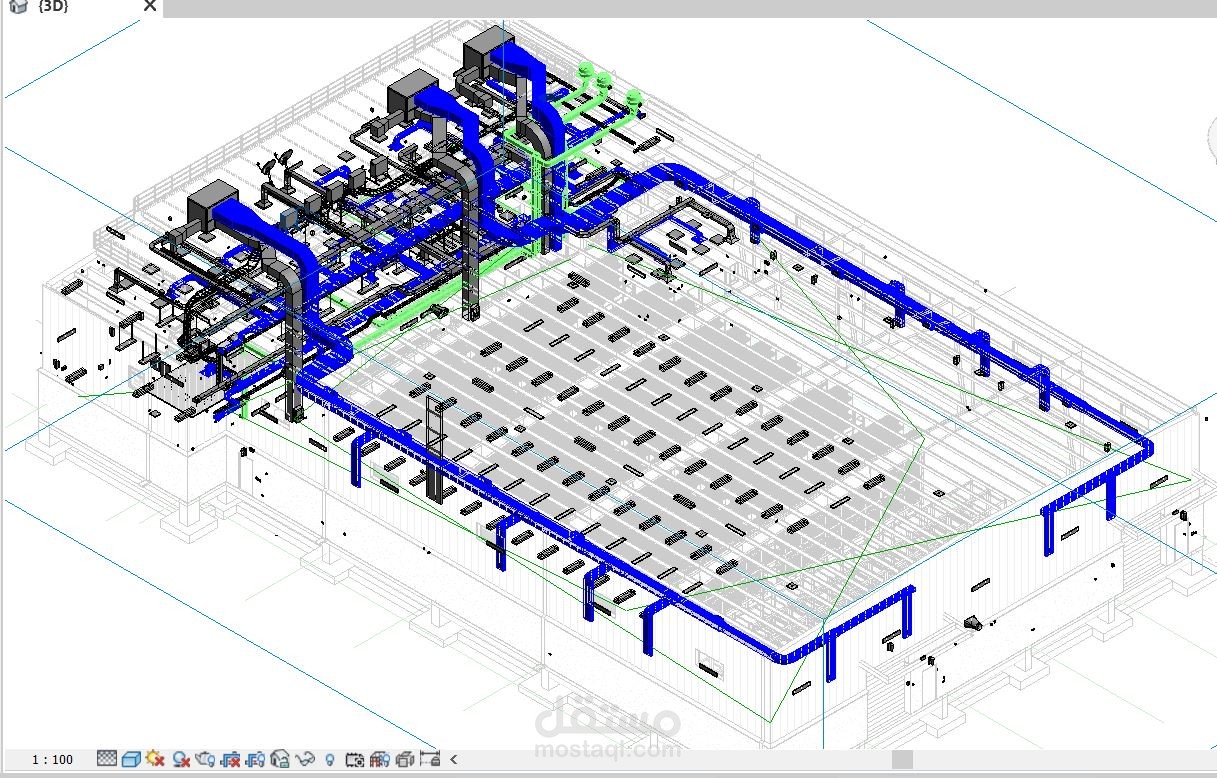Toggle the Highlight Displacement Sets icon
This screenshot has width=1217, height=778.
point(405,759)
